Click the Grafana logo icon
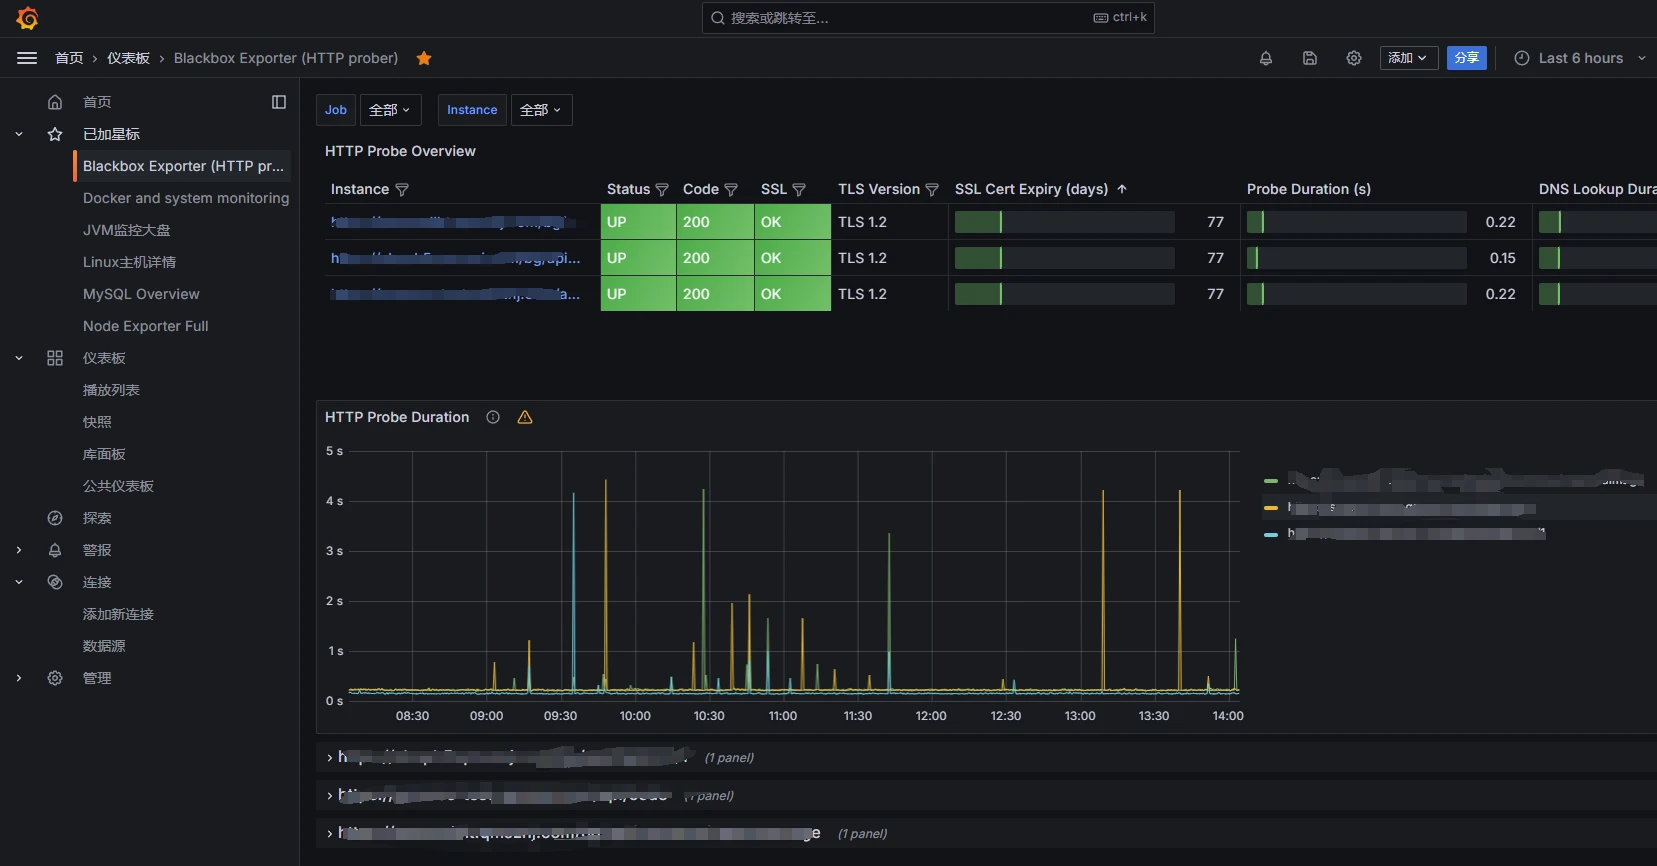1657x866 pixels. pyautogui.click(x=27, y=18)
